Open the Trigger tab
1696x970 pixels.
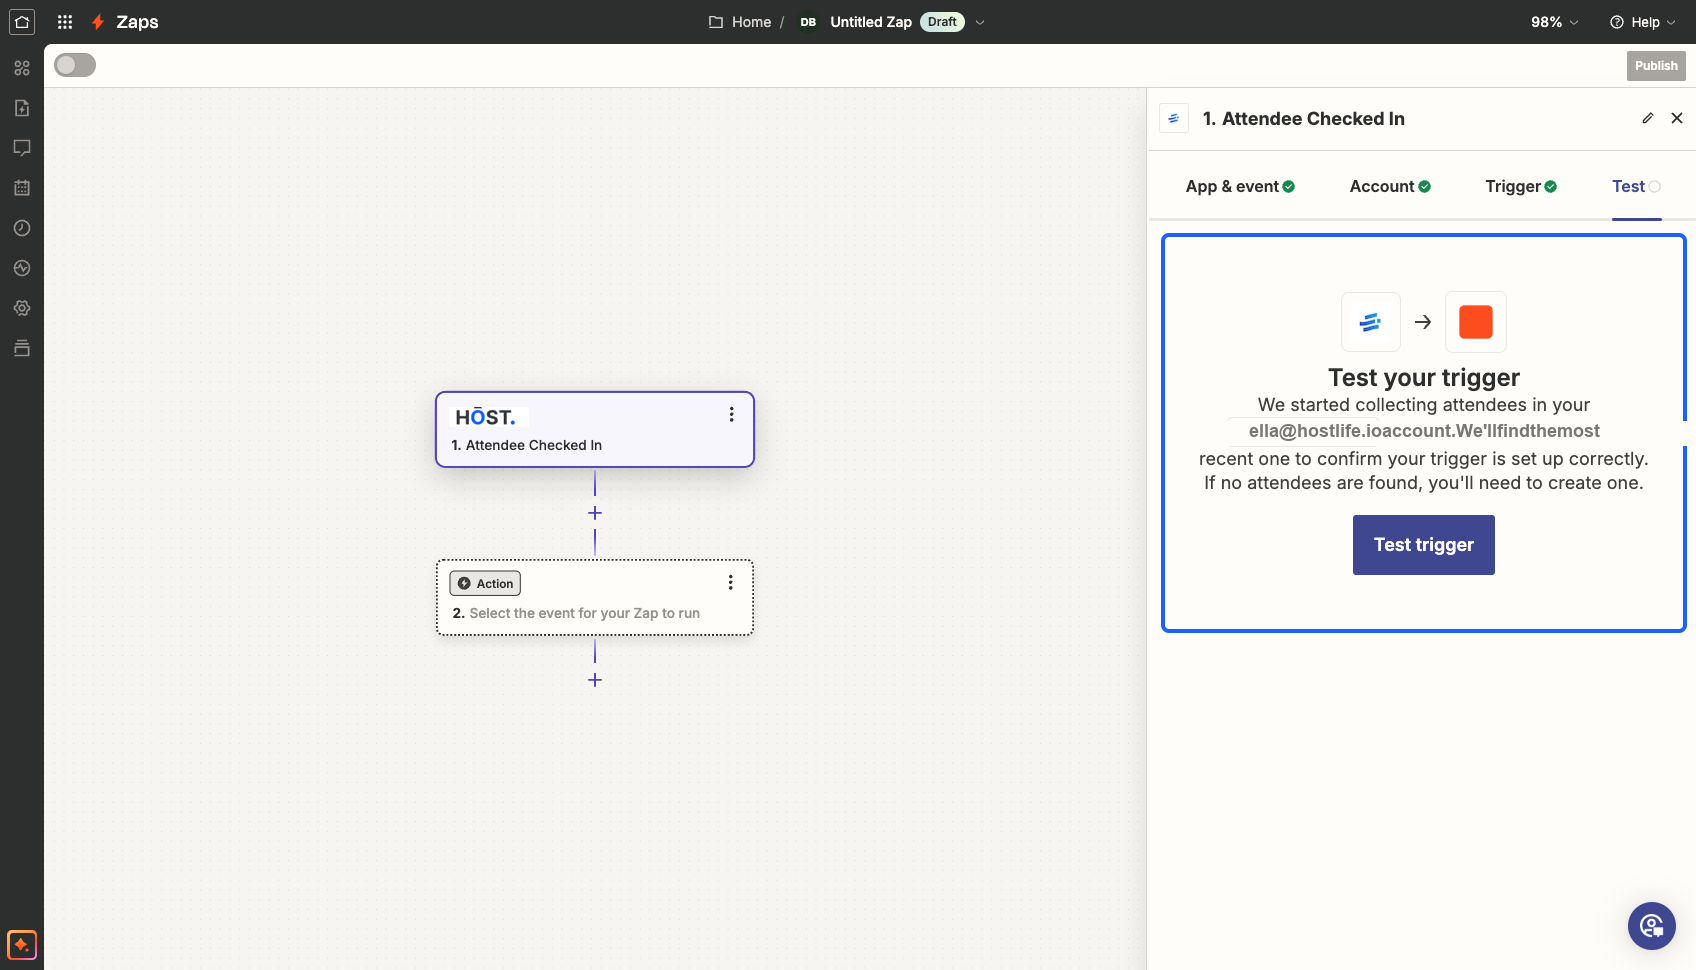[x=1521, y=186]
